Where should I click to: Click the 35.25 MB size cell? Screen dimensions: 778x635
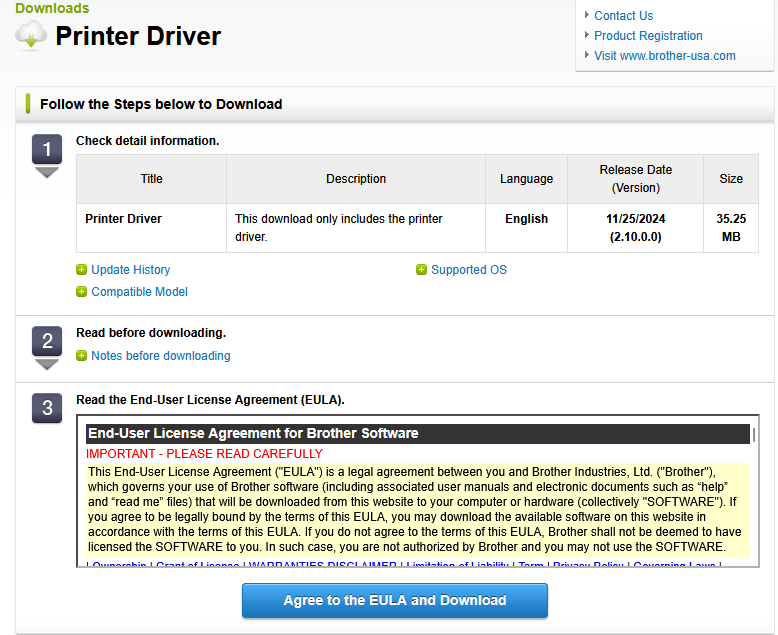(x=731, y=228)
